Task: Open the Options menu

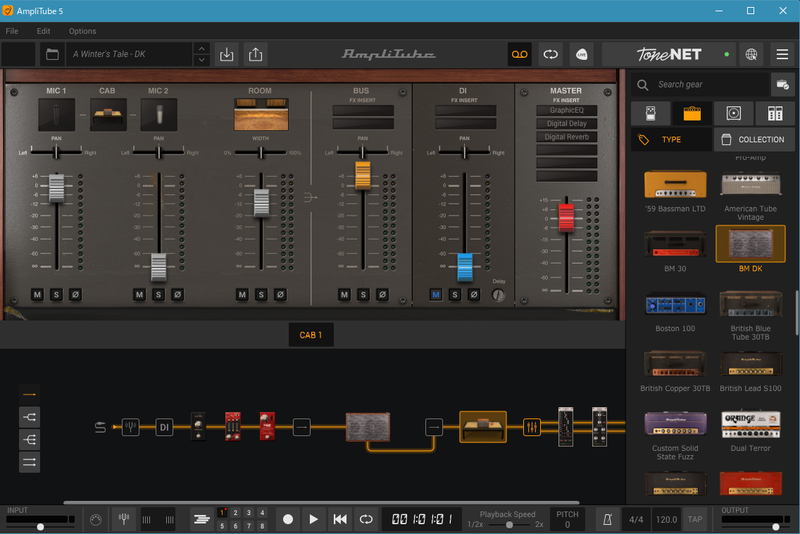Action: coord(82,31)
